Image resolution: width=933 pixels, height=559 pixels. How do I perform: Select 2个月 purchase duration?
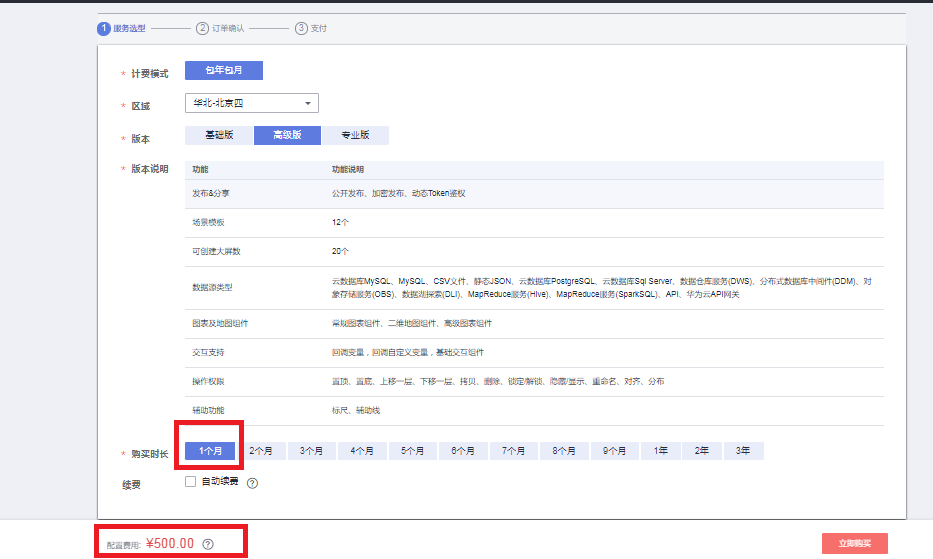coord(261,451)
